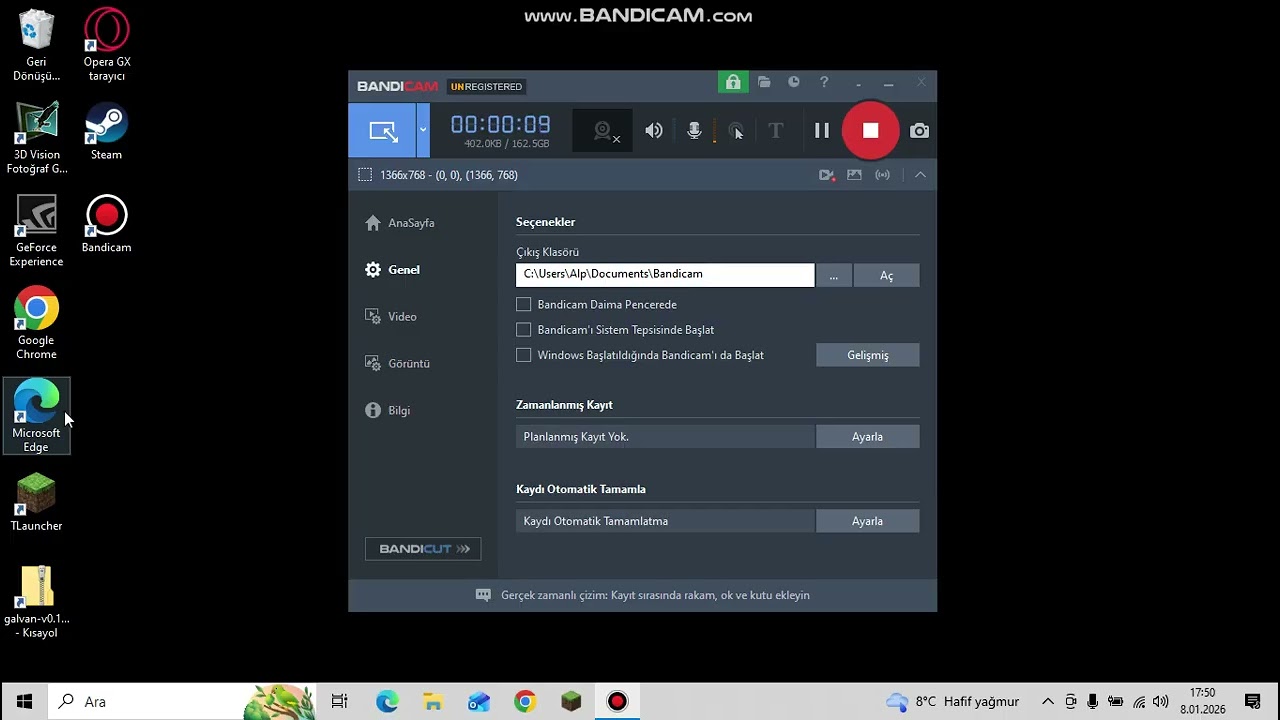Click the UNREGISTERED badge

click(486, 87)
